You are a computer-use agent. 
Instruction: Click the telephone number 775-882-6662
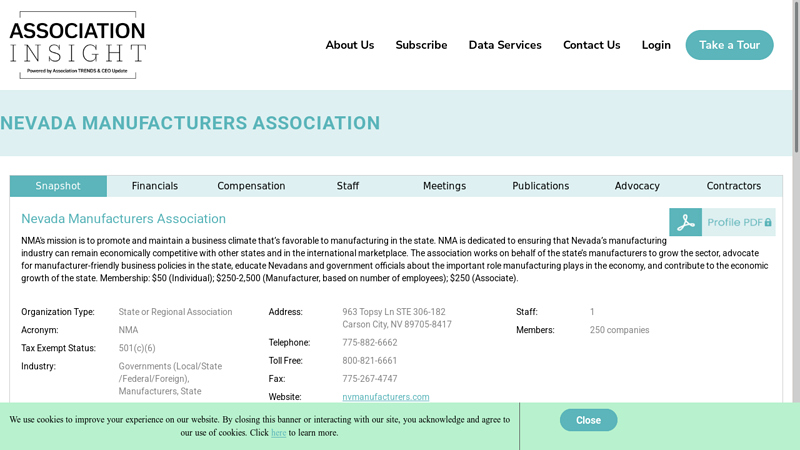(369, 342)
